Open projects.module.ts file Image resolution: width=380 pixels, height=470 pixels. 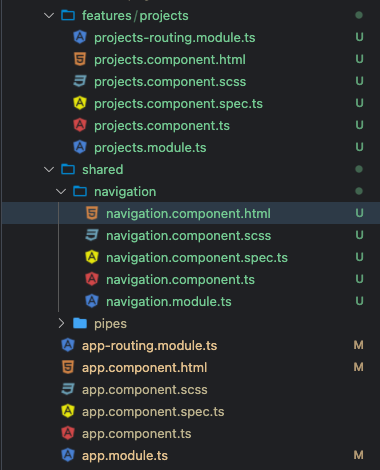pos(150,148)
